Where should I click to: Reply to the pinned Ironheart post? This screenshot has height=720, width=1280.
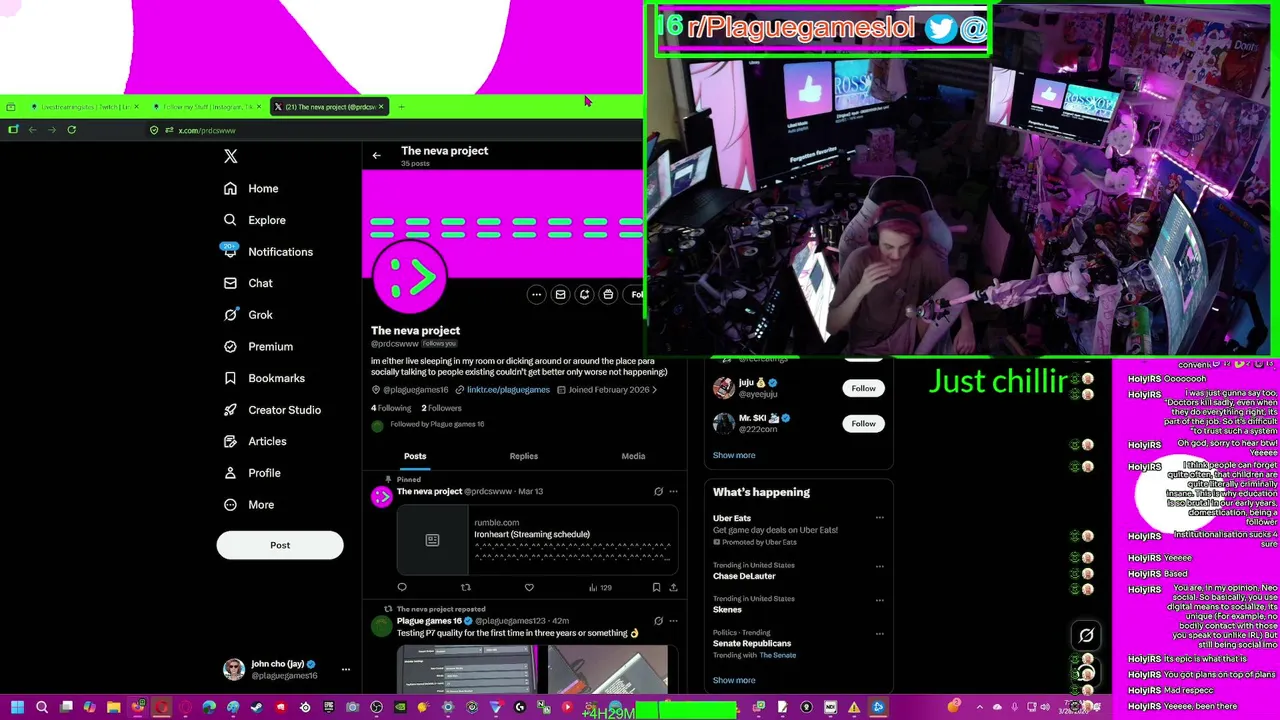pos(402,587)
